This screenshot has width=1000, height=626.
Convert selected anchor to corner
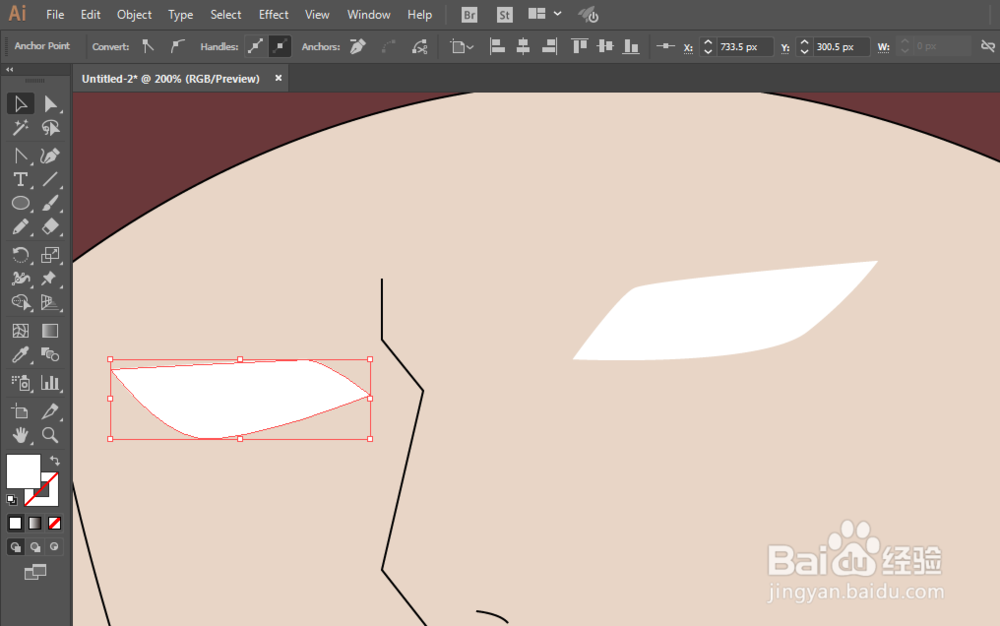click(148, 47)
